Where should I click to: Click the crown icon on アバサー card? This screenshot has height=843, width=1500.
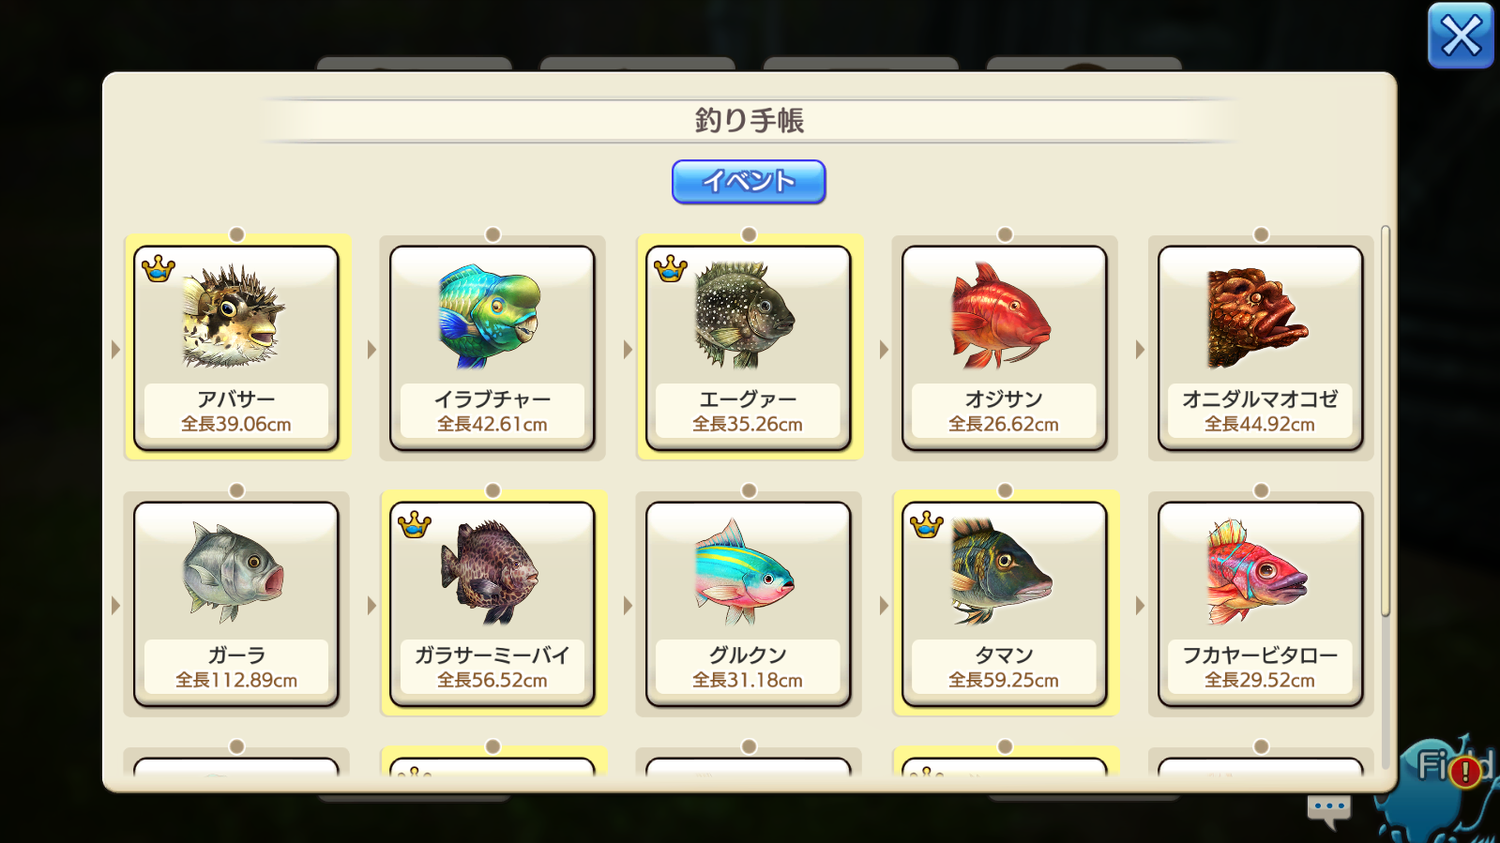158,269
